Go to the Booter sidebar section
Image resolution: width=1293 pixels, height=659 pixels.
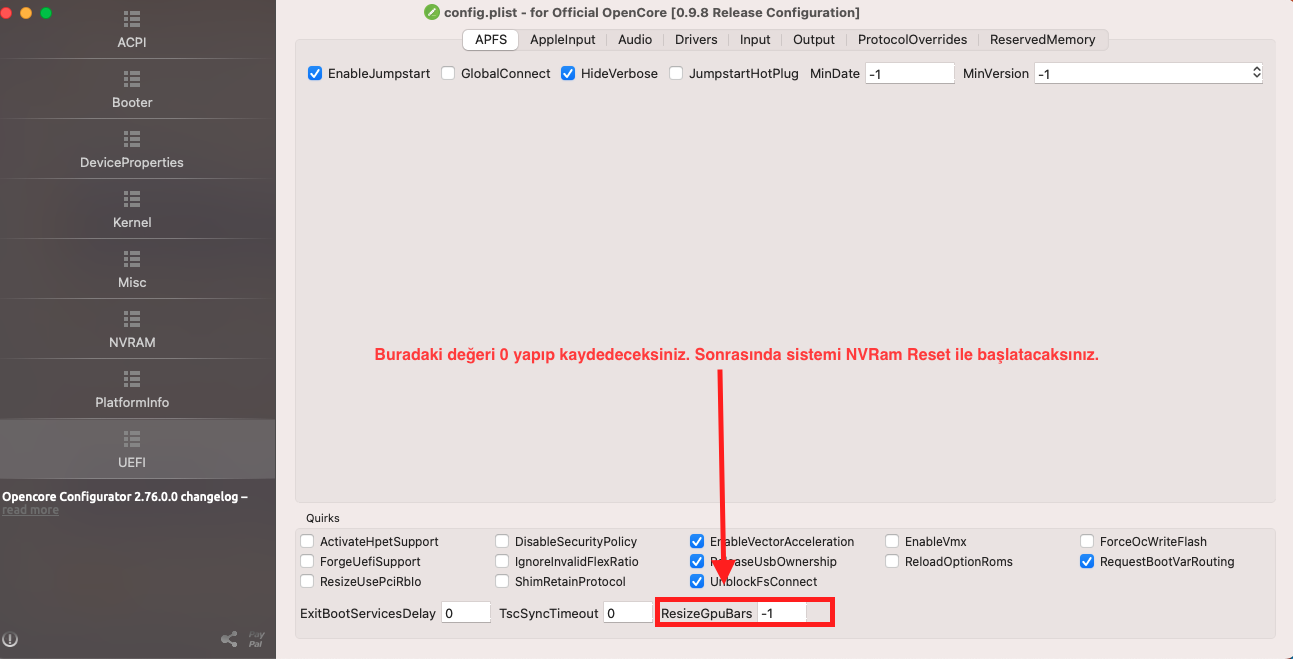pyautogui.click(x=132, y=90)
